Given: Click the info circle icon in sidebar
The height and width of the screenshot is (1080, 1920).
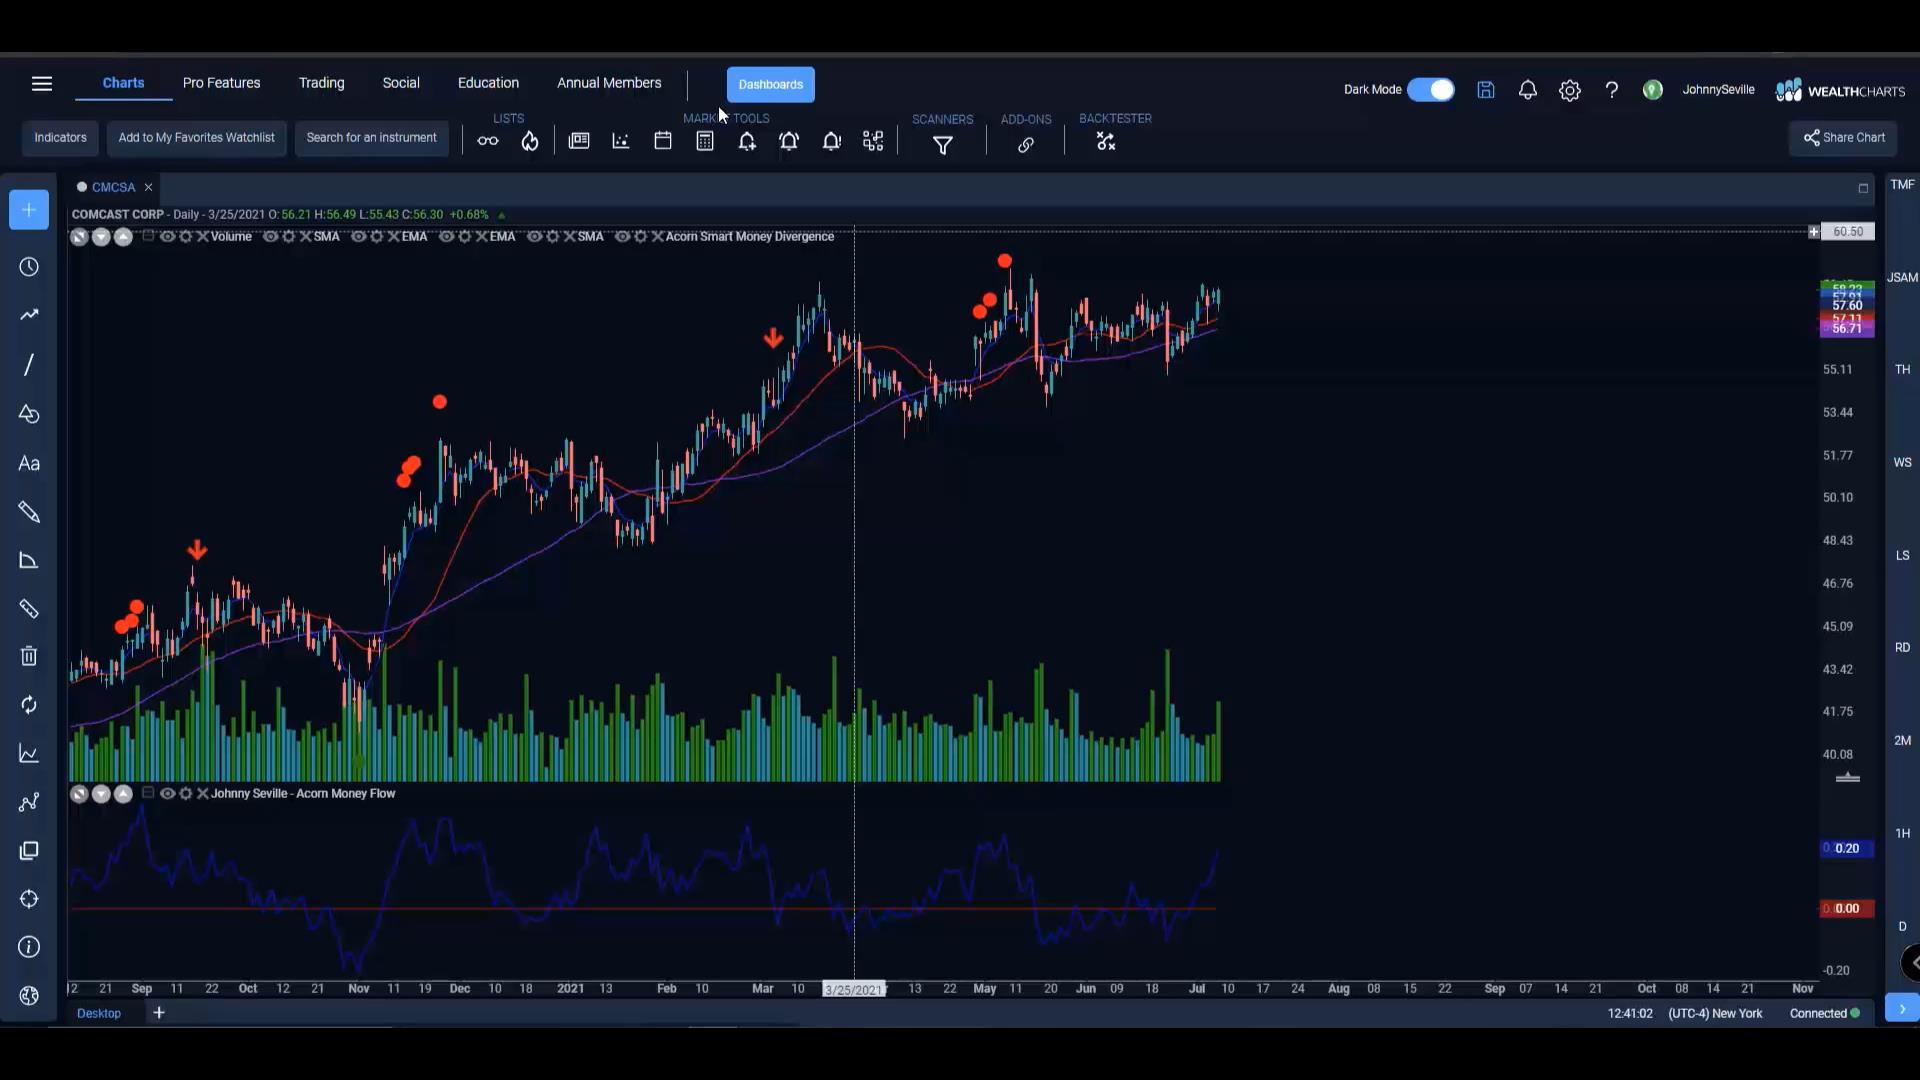Looking at the screenshot, I should 29,947.
